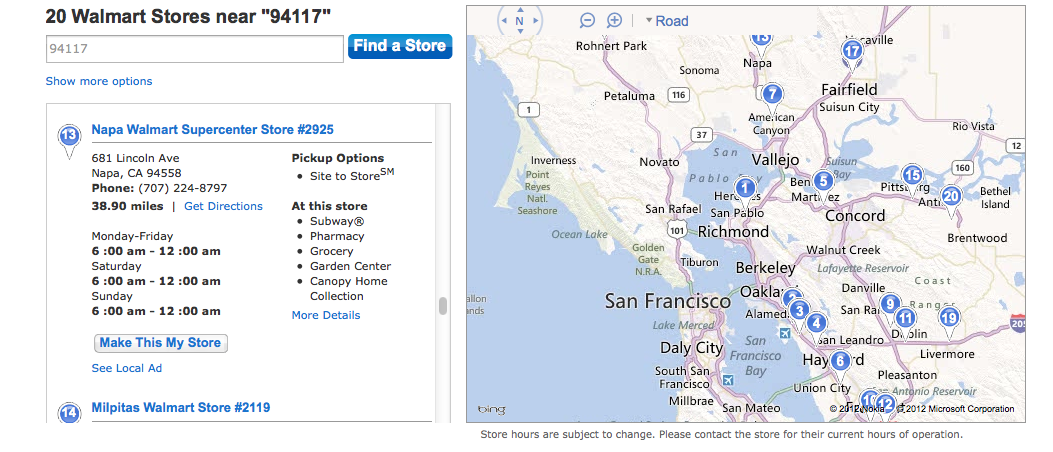Screen dimensions: 1053x452
Task: Click the list pin 13 beside Napa store
Action: (x=68, y=140)
